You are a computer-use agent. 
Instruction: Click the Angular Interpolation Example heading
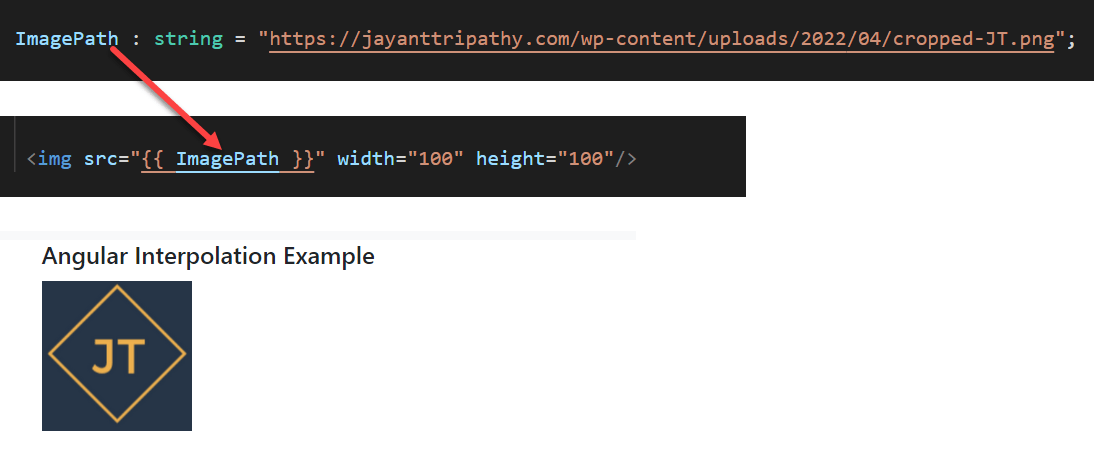click(x=208, y=257)
